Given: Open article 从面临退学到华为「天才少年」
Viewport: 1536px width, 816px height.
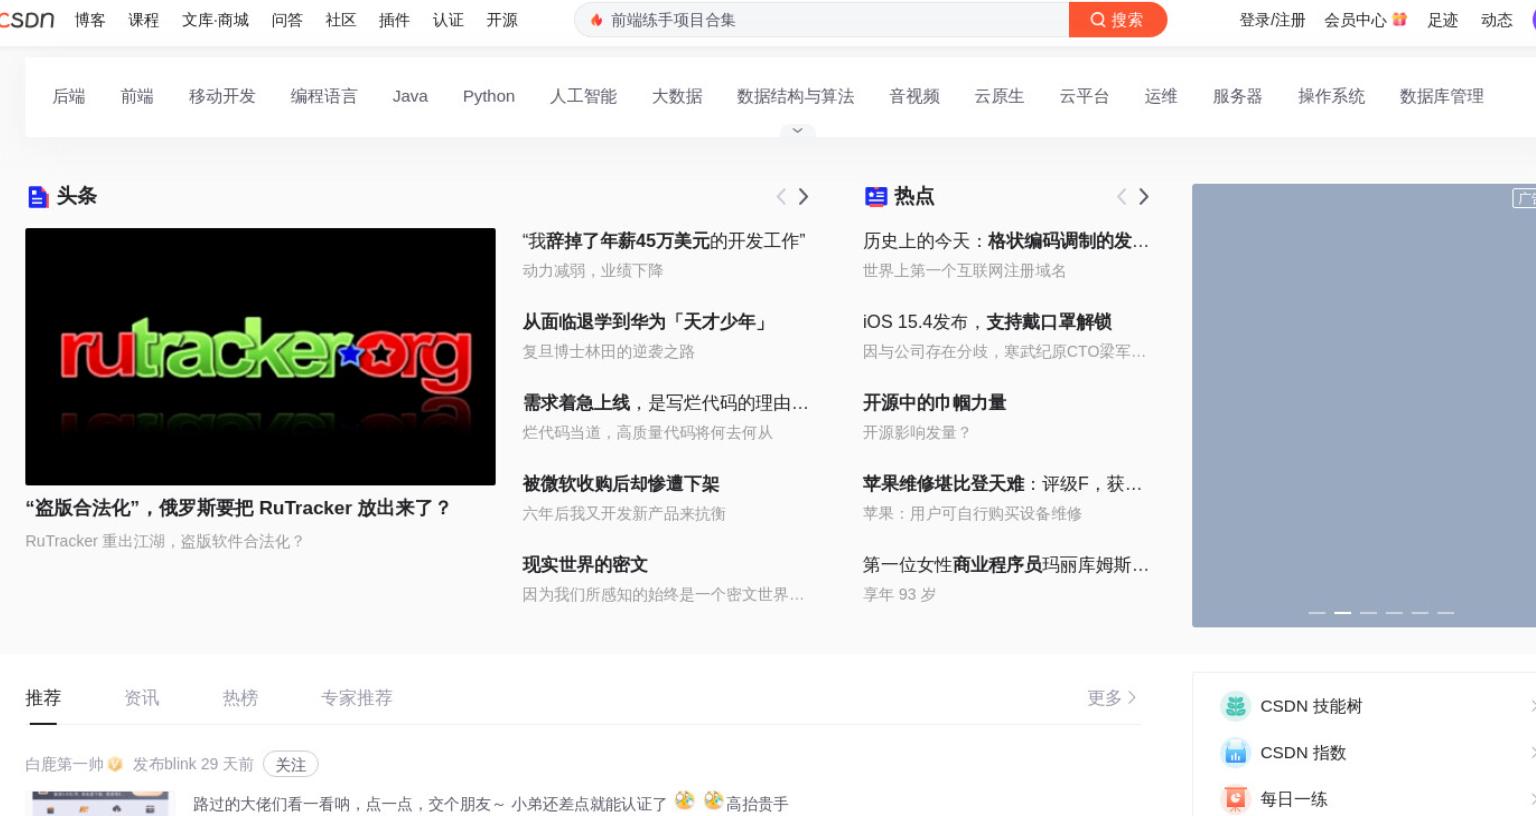Looking at the screenshot, I should tap(646, 322).
